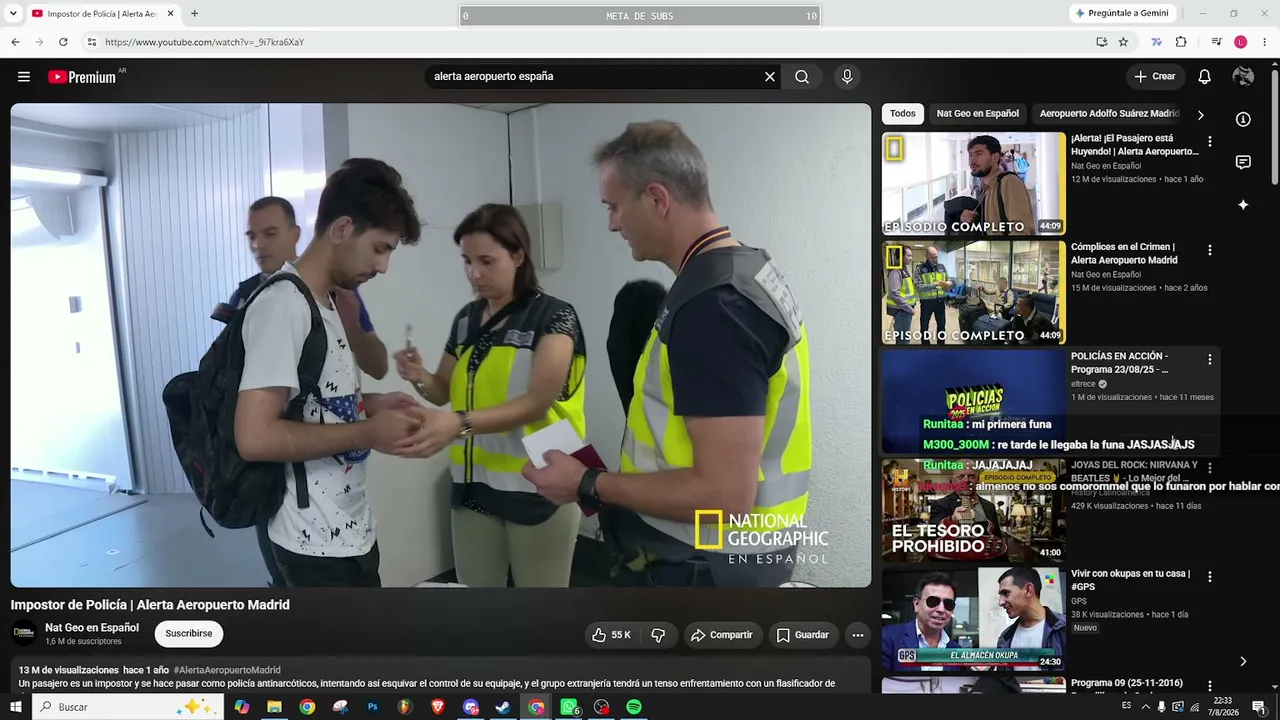
Task: Select the Aeropuerto Adolfo Suárez Madrid chip
Action: point(1109,114)
